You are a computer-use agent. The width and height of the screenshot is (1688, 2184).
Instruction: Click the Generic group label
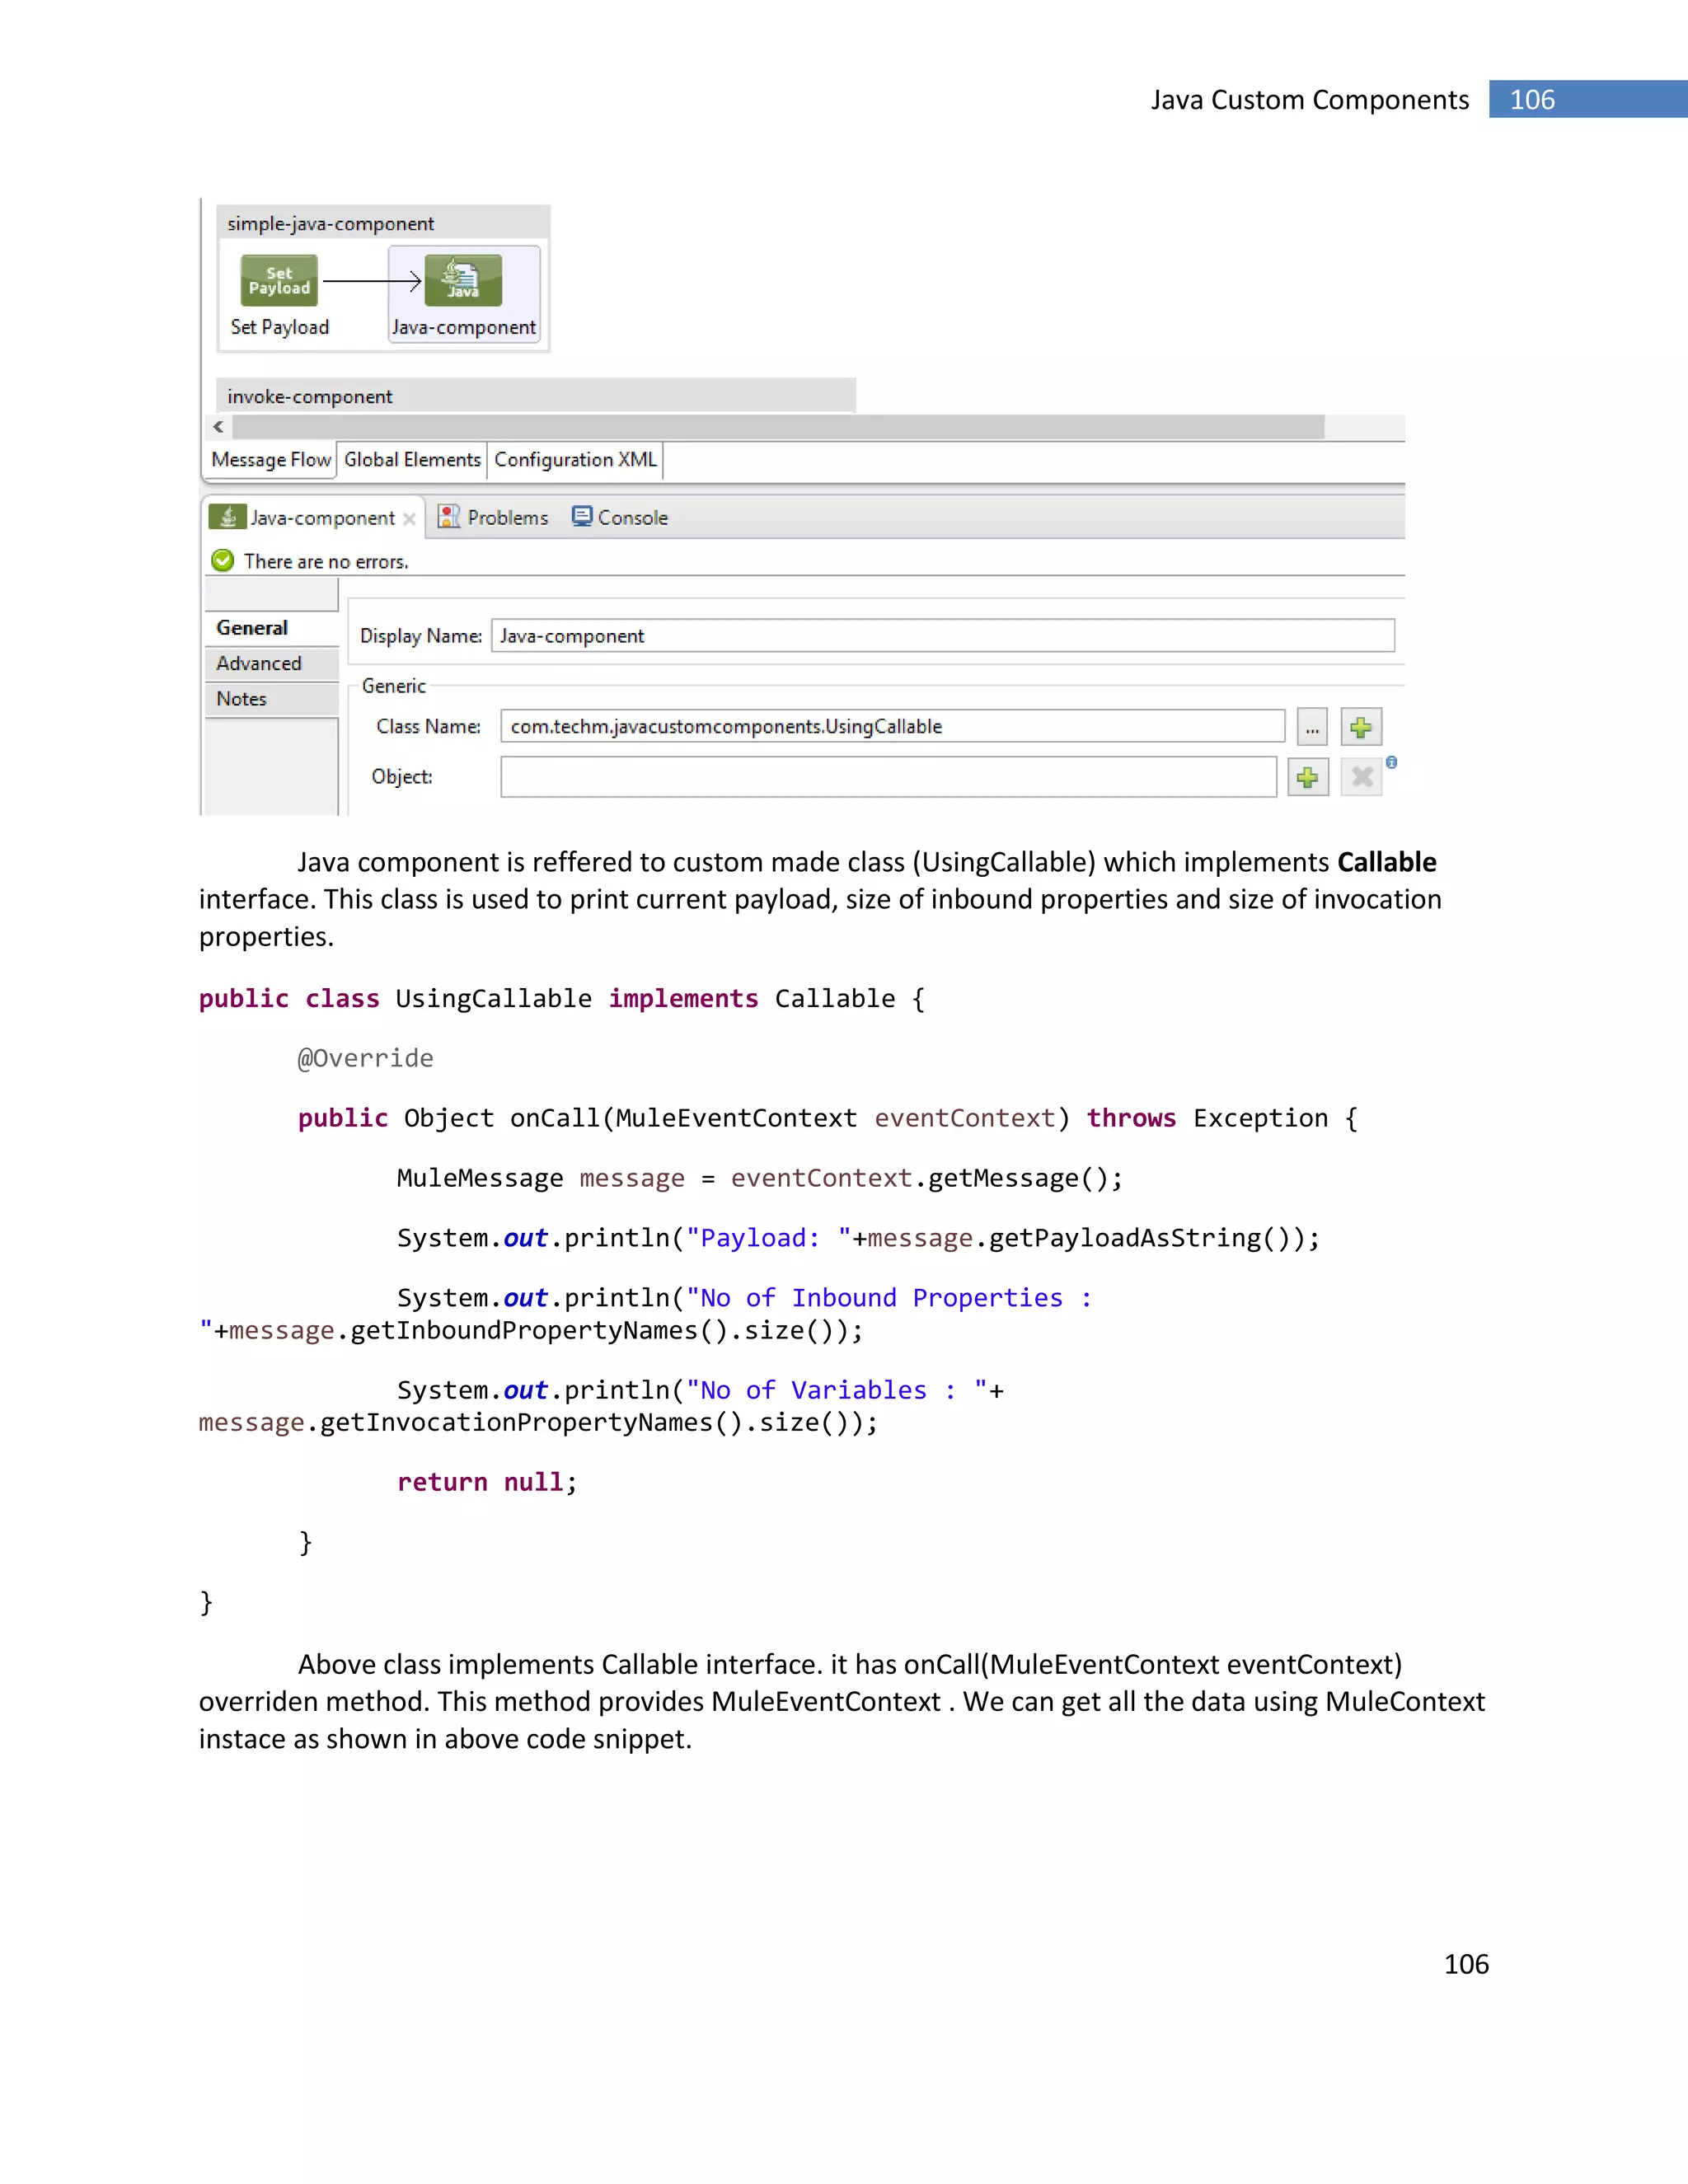(394, 686)
